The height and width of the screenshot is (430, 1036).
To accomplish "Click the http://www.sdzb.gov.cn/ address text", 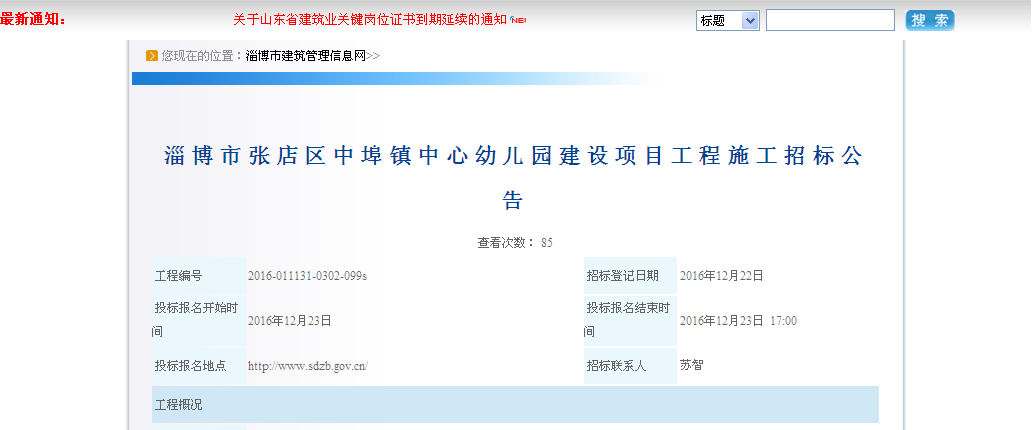I will coord(307,366).
